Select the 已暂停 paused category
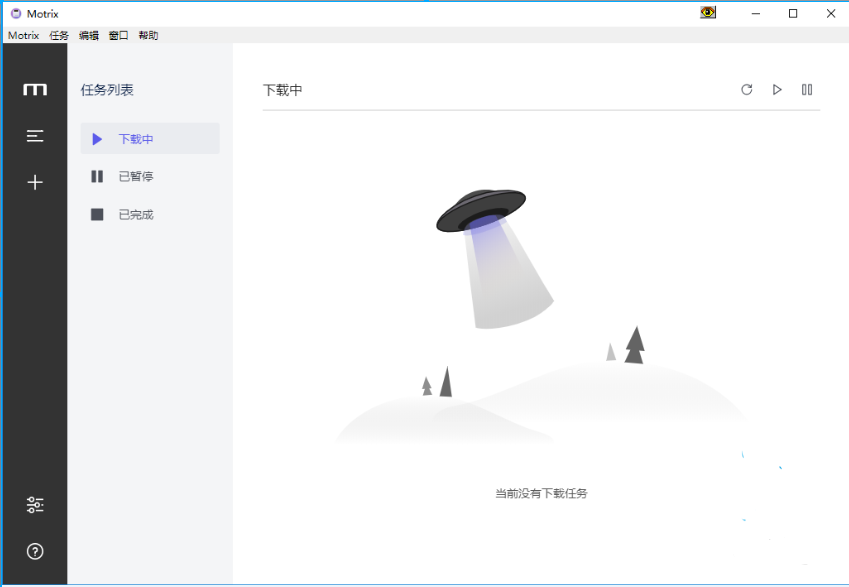Screen dimensions: 849x587 [150, 177]
